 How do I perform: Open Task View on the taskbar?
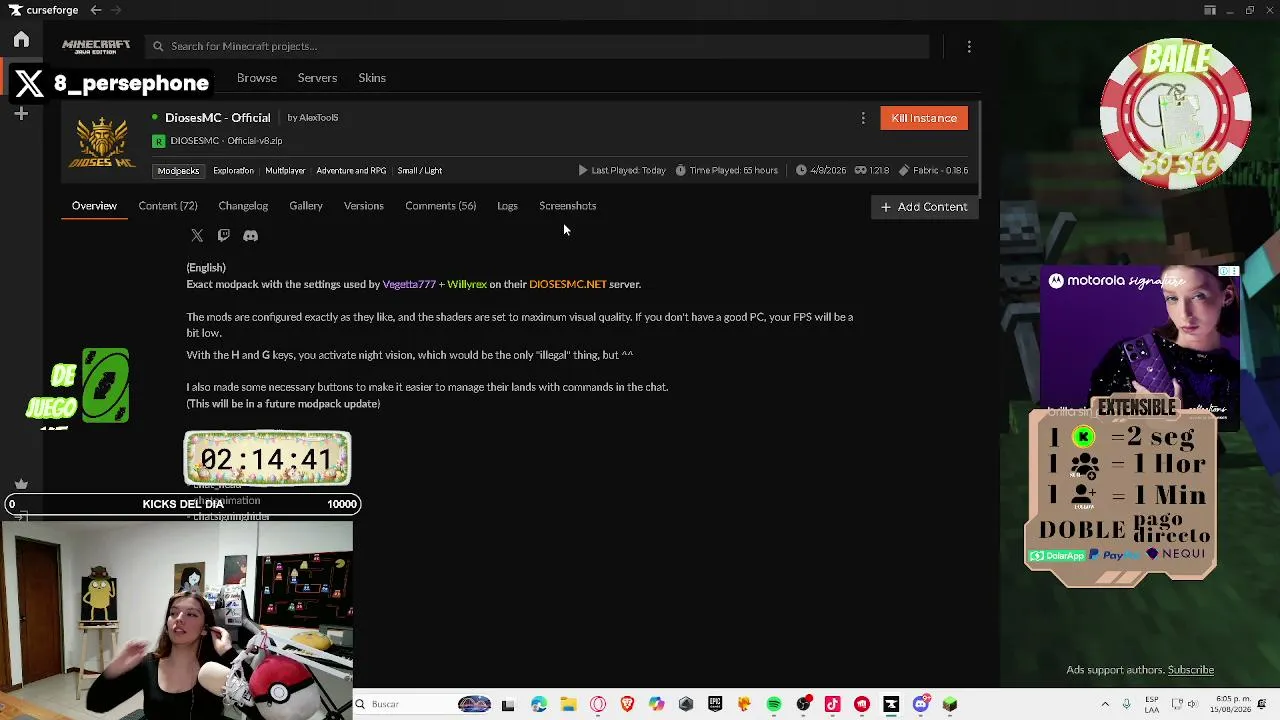[508, 705]
